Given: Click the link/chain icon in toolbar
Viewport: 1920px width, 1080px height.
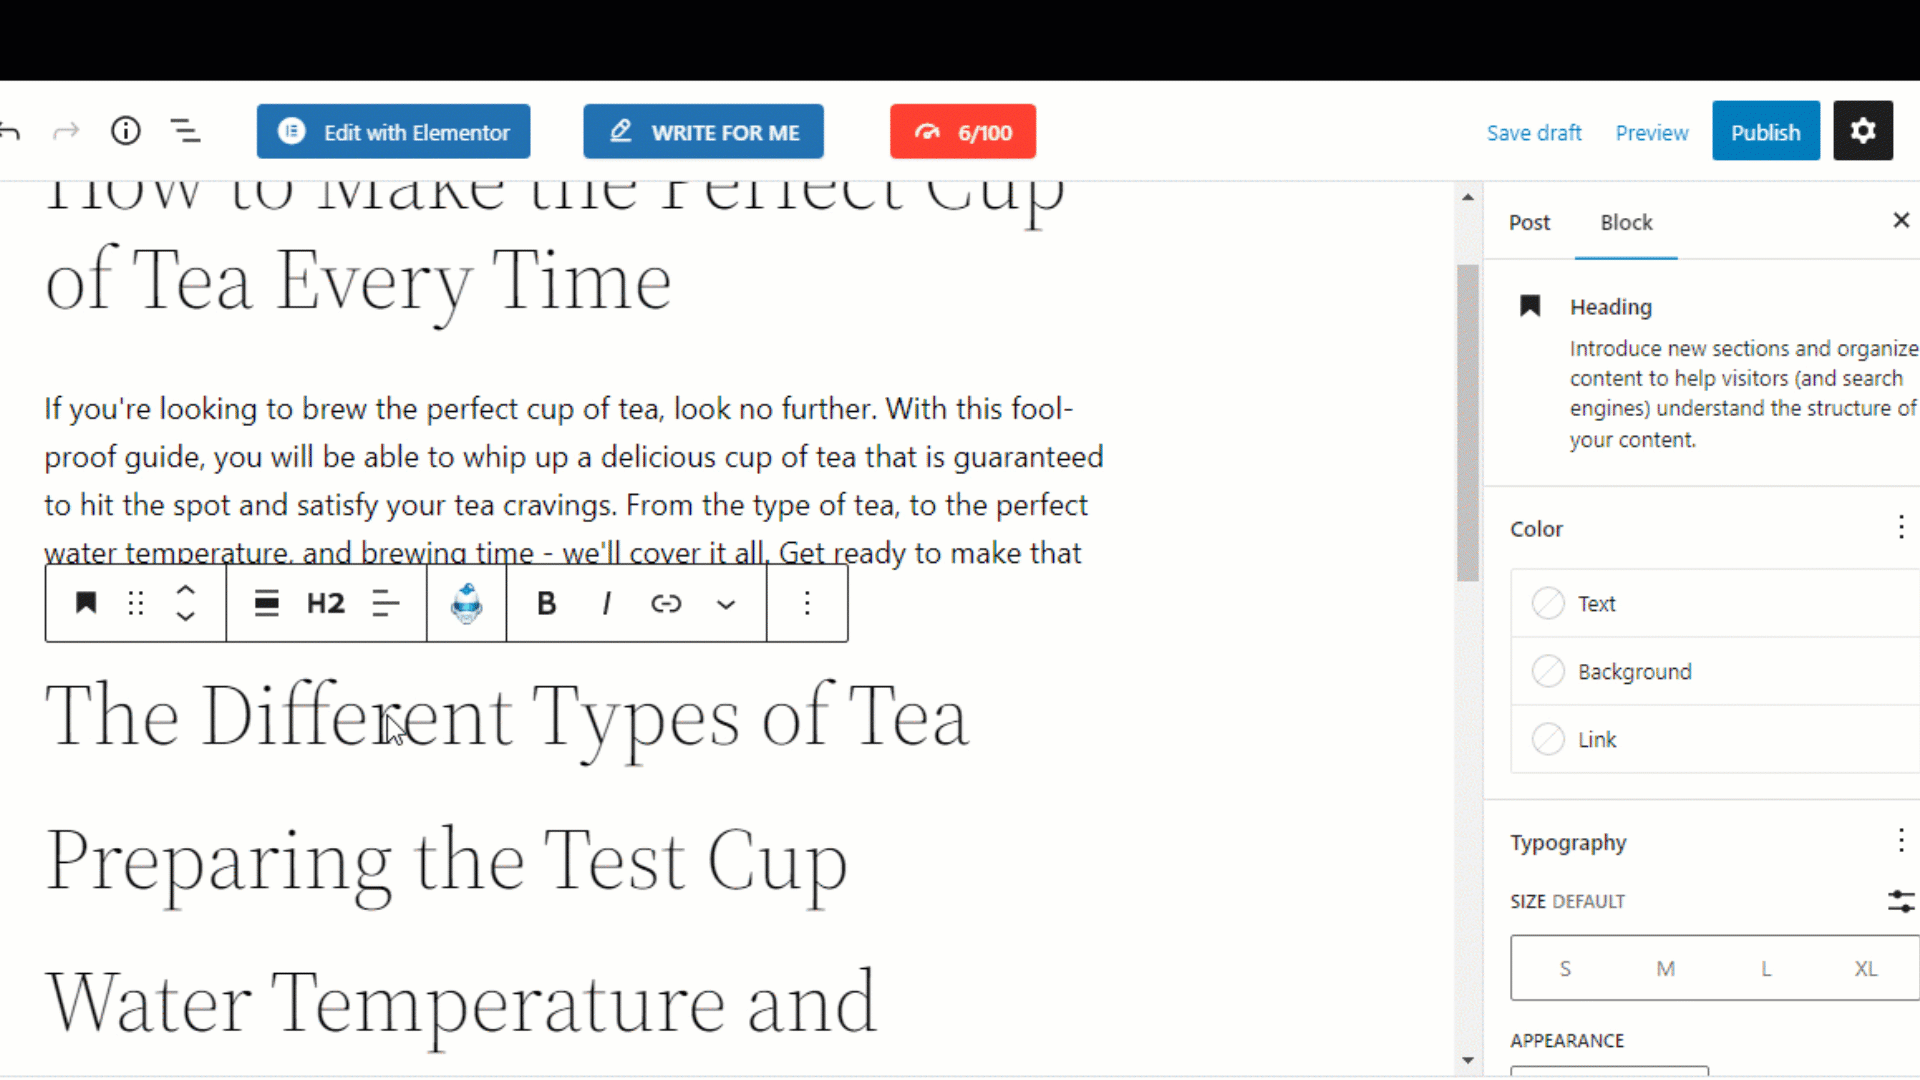Looking at the screenshot, I should point(666,604).
